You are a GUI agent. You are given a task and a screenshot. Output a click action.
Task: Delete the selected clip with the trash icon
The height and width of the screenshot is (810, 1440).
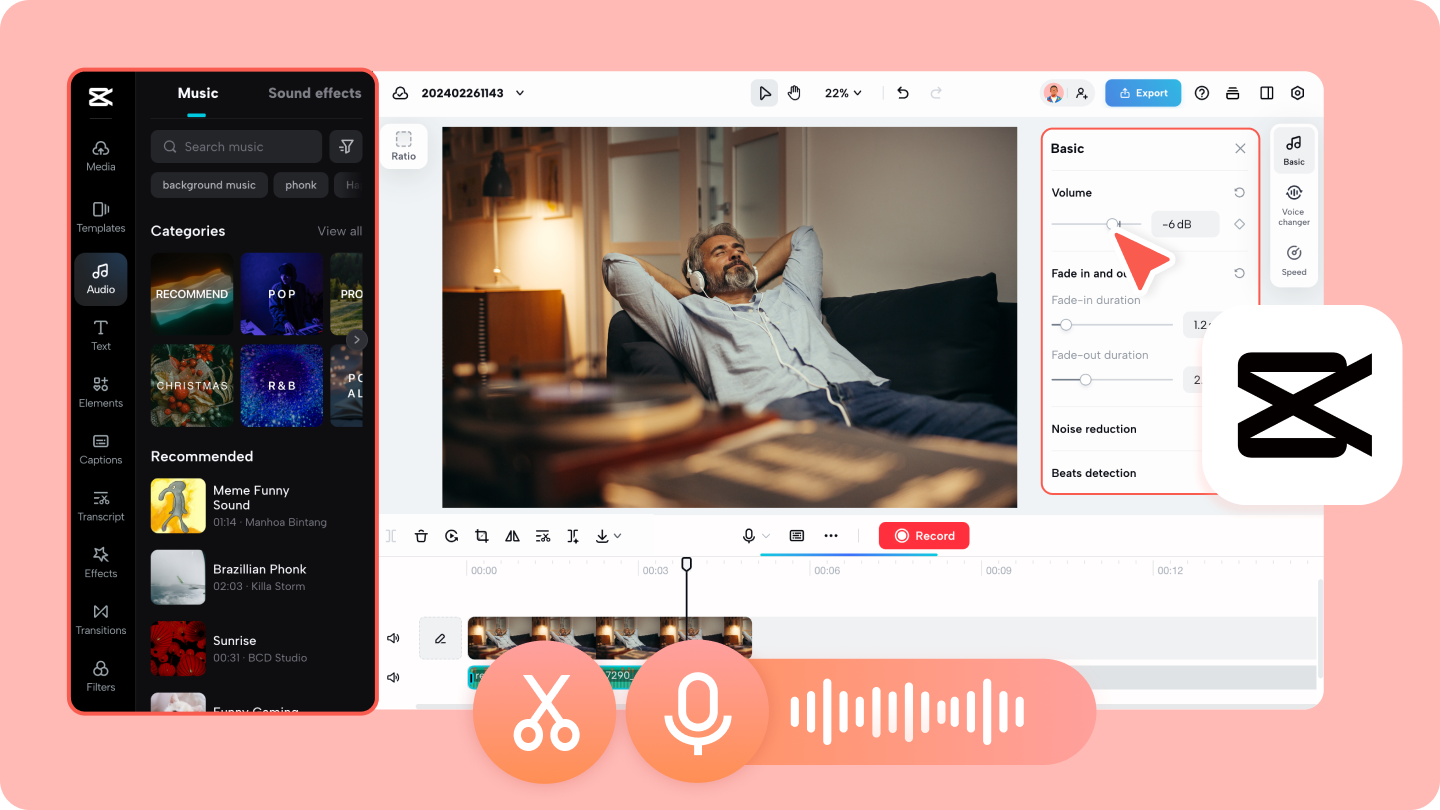[x=421, y=536]
